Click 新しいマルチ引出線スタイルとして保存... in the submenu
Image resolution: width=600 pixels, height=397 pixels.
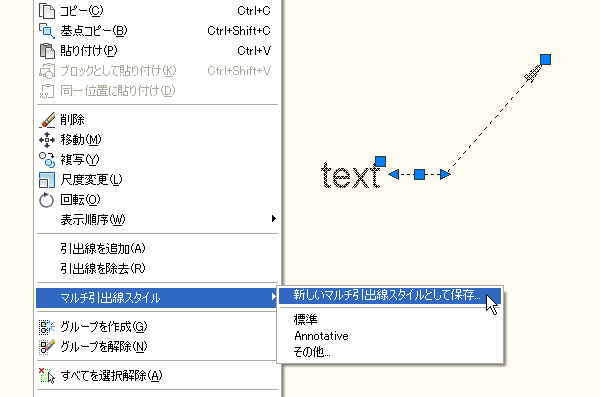click(x=390, y=296)
